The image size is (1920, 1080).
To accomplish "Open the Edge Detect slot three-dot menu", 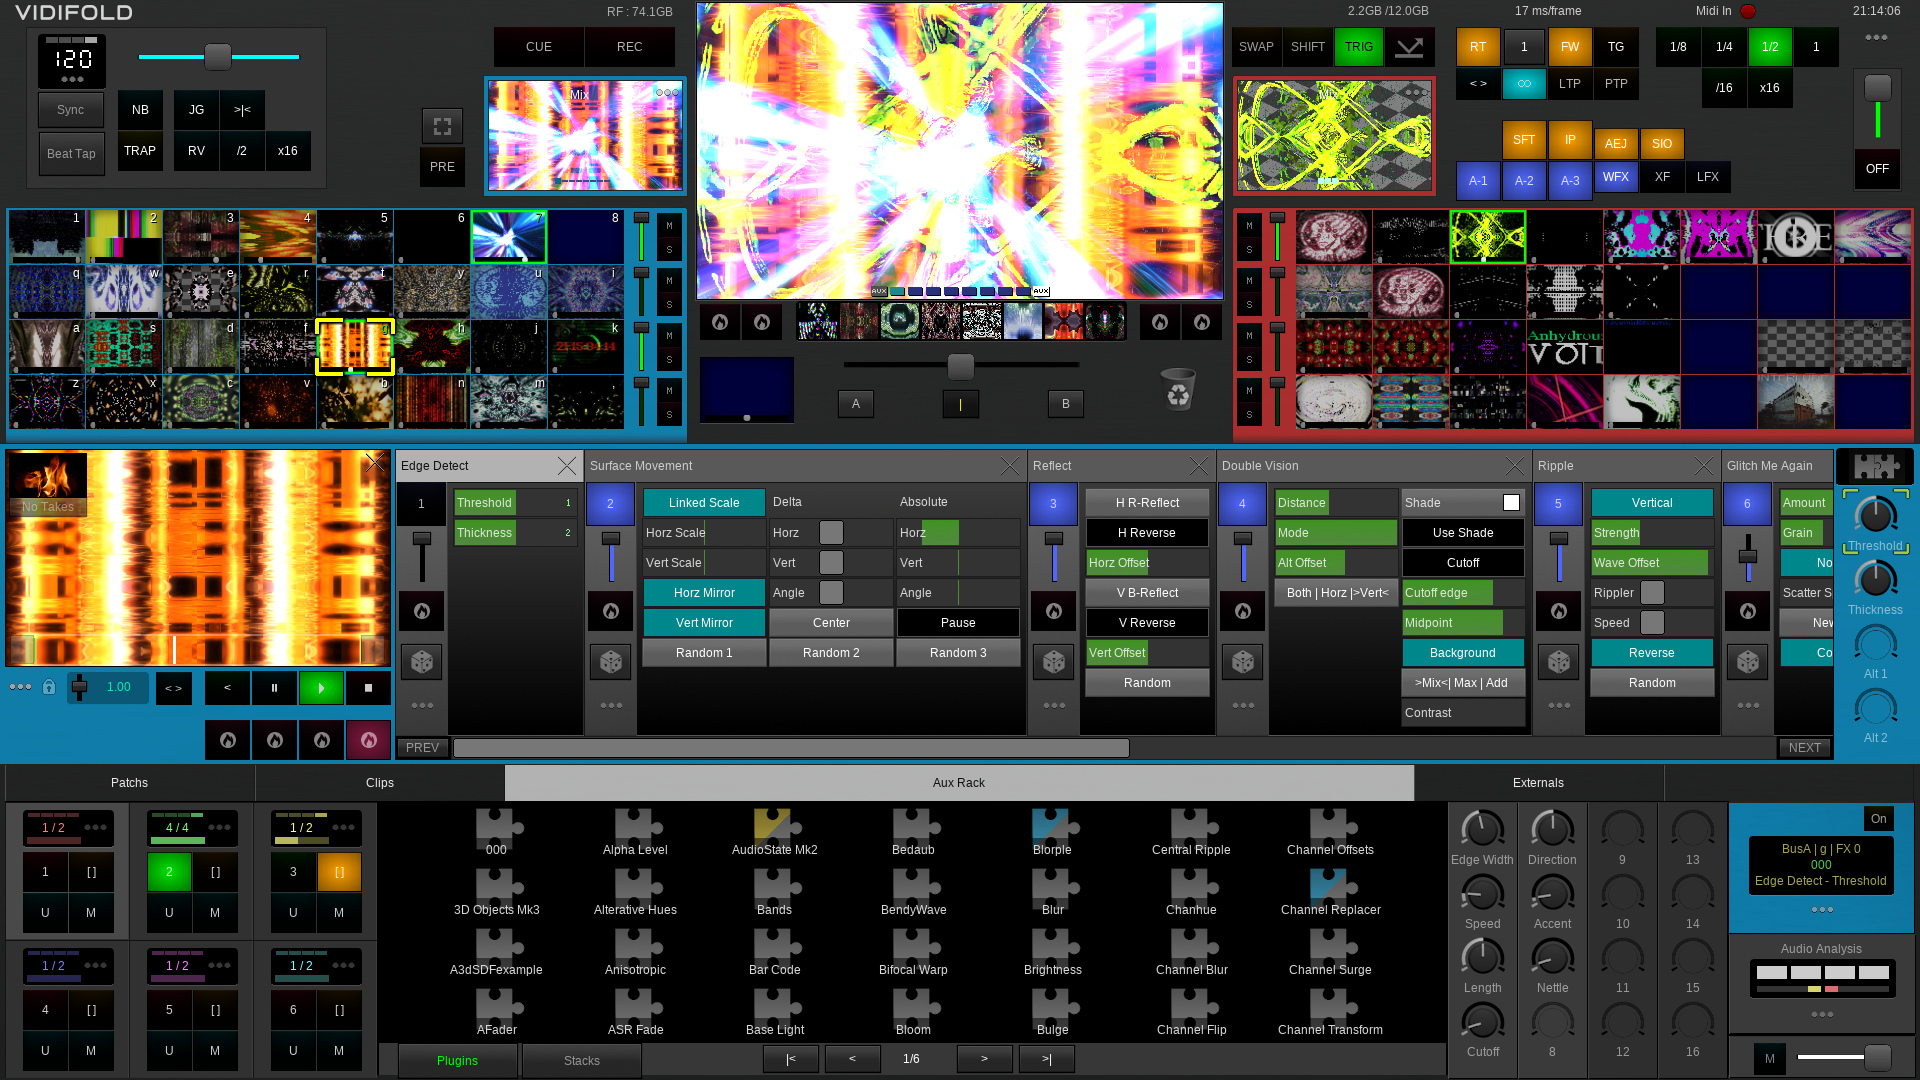I will 422,705.
